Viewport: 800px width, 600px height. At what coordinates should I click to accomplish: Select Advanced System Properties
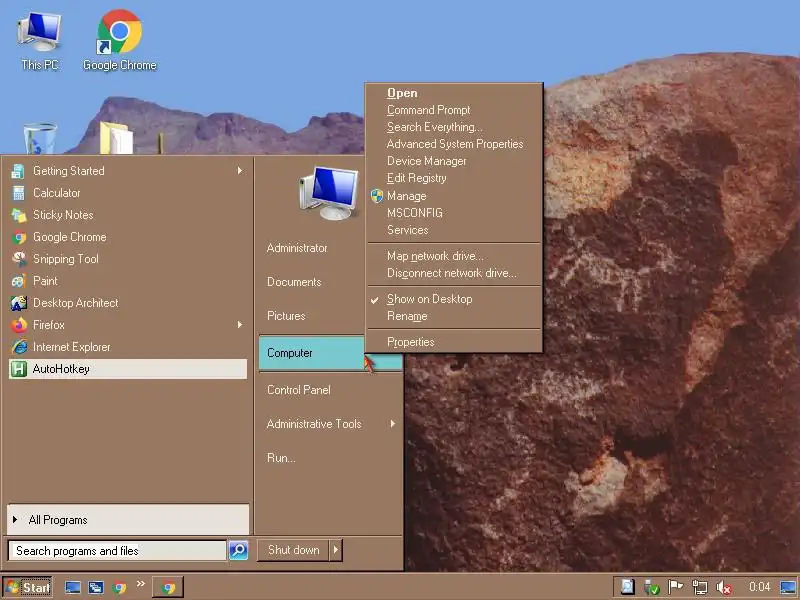pos(454,144)
